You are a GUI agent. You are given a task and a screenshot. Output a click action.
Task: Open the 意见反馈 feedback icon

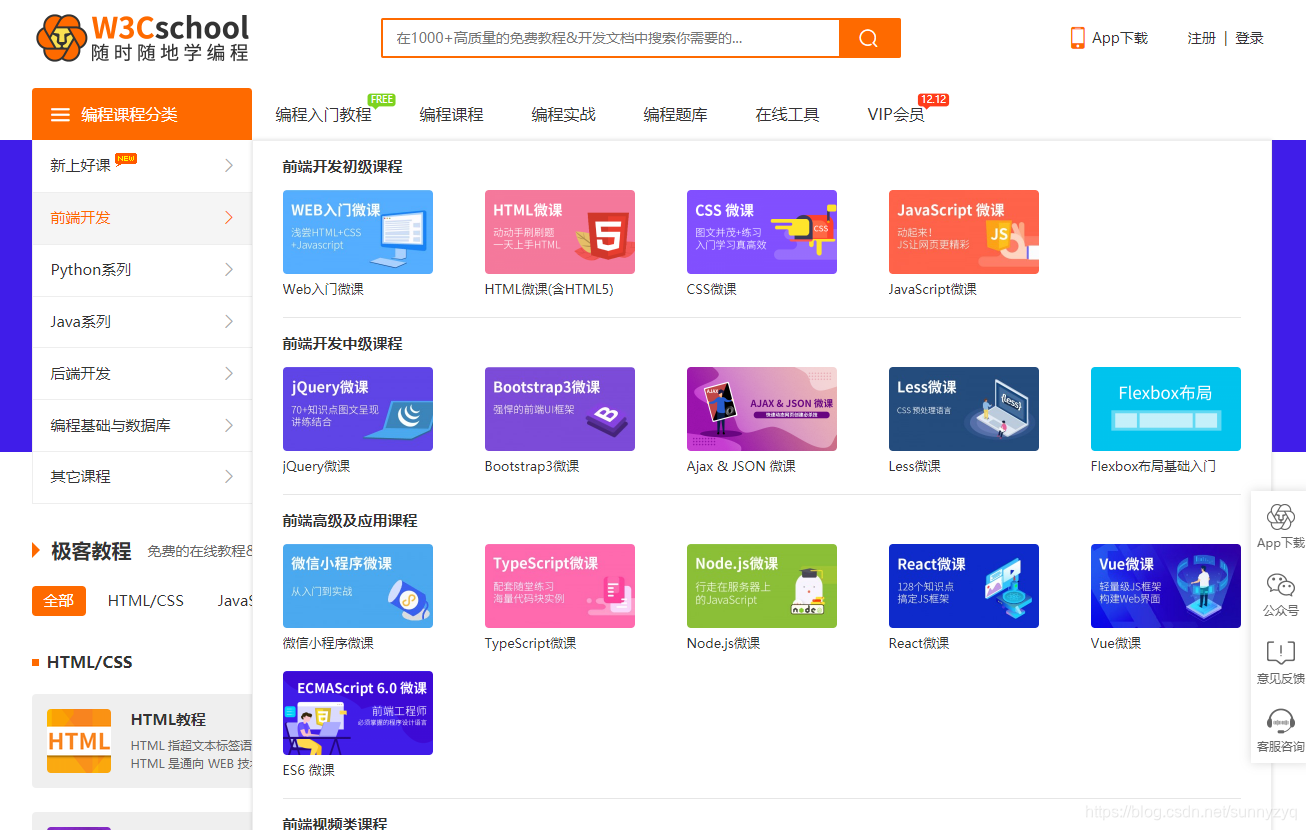pos(1281,653)
